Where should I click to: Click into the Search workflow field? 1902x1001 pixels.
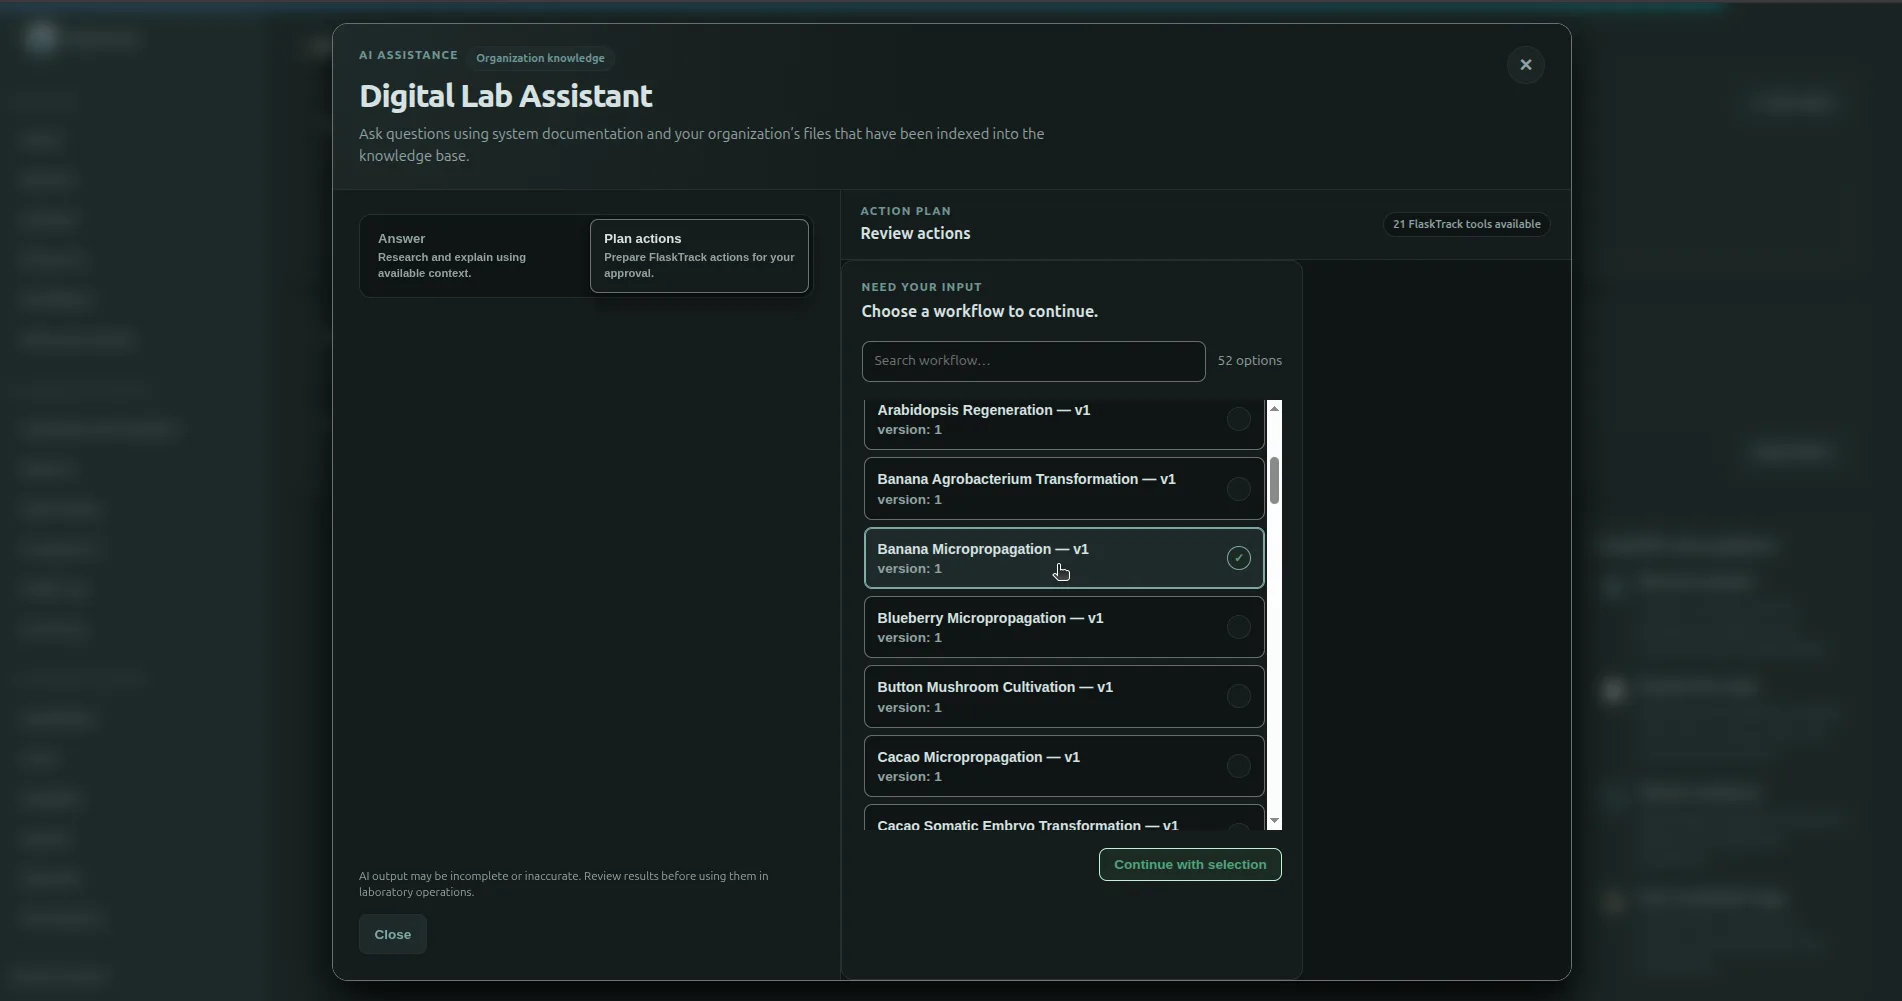1033,361
